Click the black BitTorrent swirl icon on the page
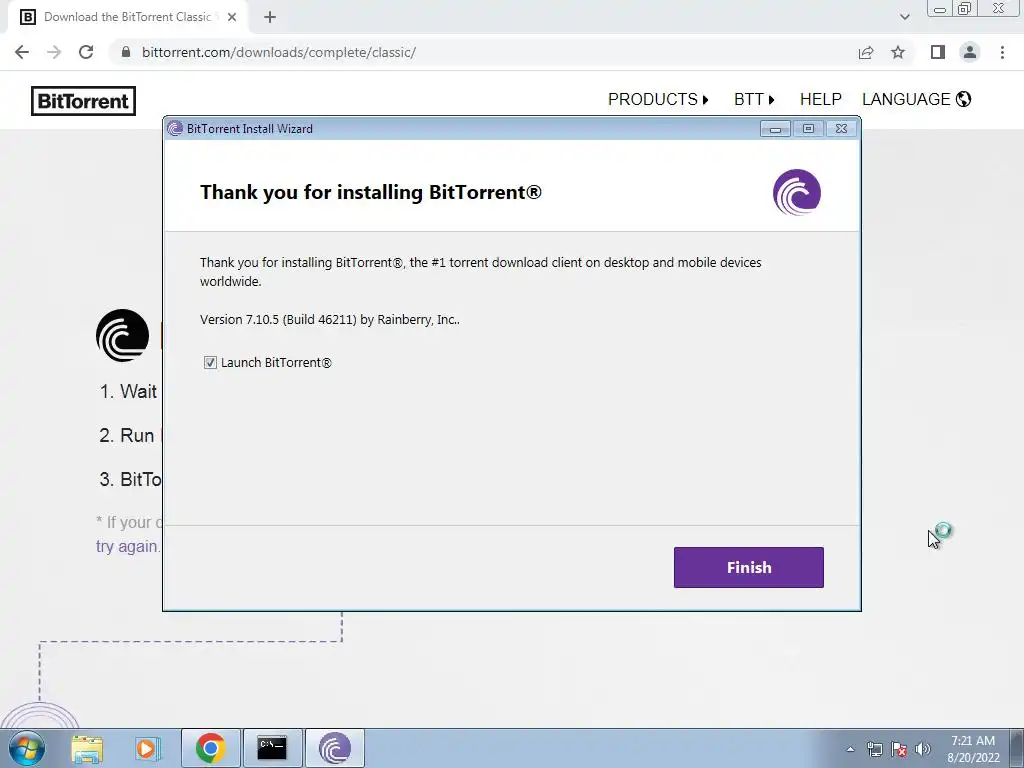This screenshot has width=1024, height=768. click(122, 336)
